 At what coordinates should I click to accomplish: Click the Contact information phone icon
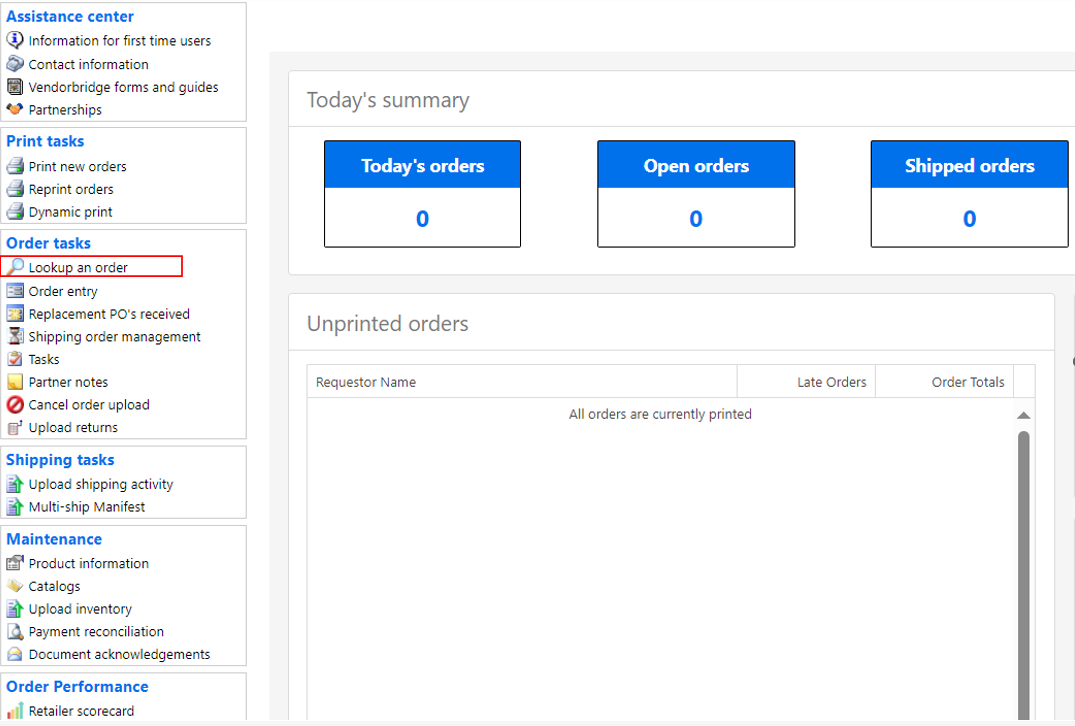click(15, 64)
